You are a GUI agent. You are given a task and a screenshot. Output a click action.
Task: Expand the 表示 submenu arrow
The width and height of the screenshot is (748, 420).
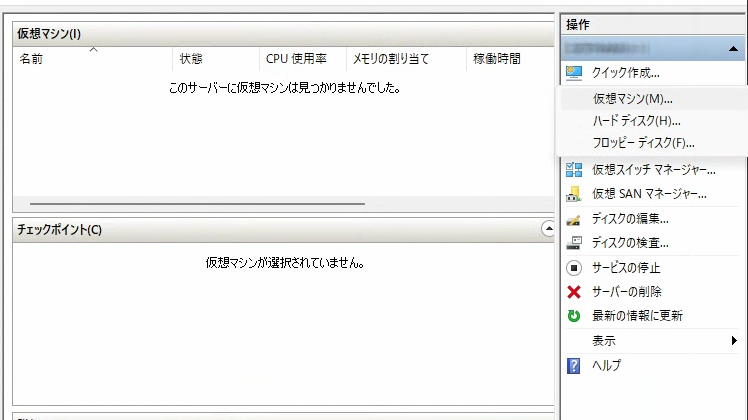pos(734,341)
